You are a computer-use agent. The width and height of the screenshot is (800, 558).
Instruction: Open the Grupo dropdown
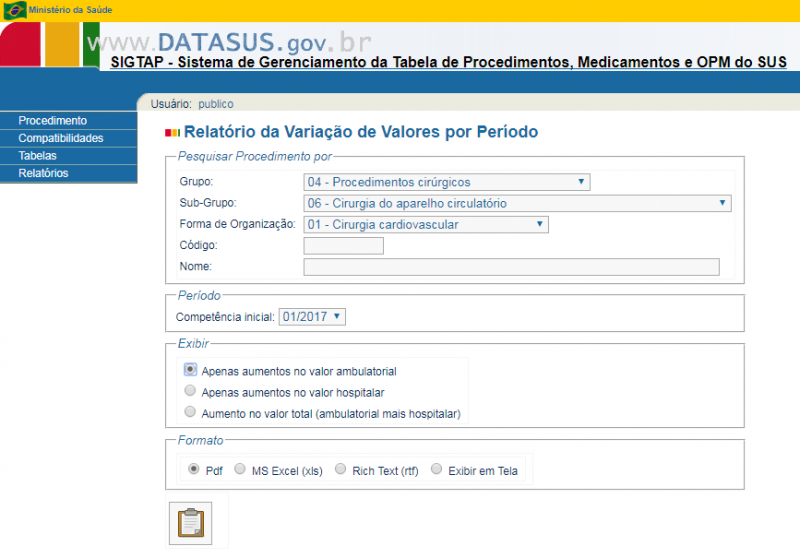pos(446,182)
